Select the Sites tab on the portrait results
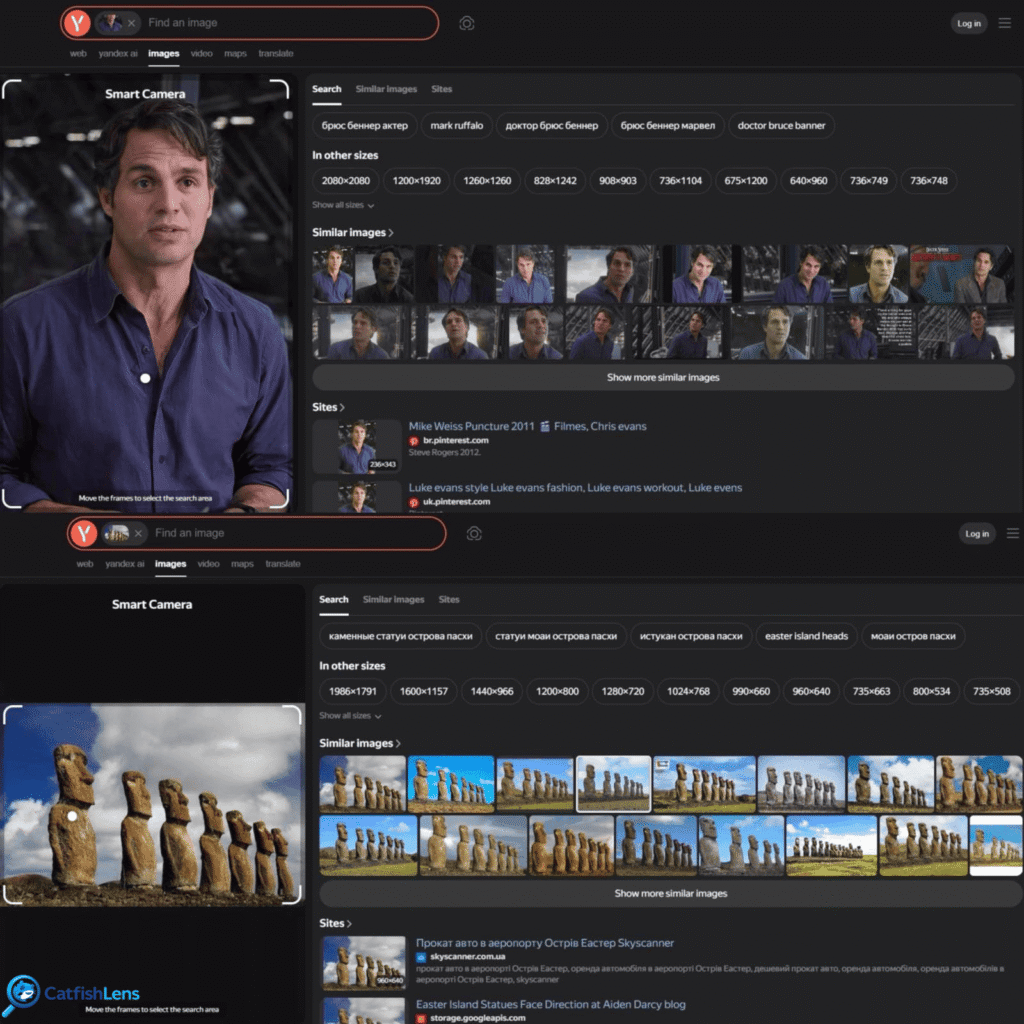The width and height of the screenshot is (1024, 1024). click(x=441, y=89)
